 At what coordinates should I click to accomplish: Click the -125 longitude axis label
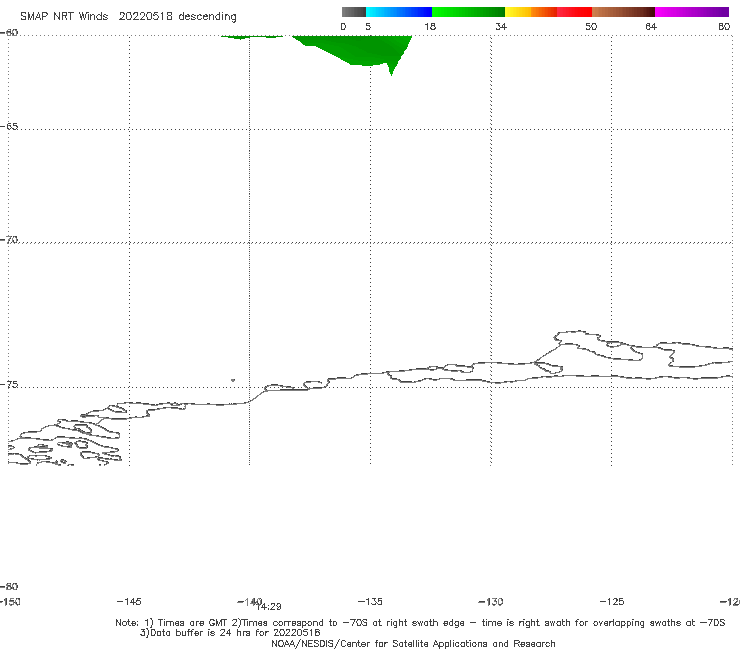click(612, 601)
